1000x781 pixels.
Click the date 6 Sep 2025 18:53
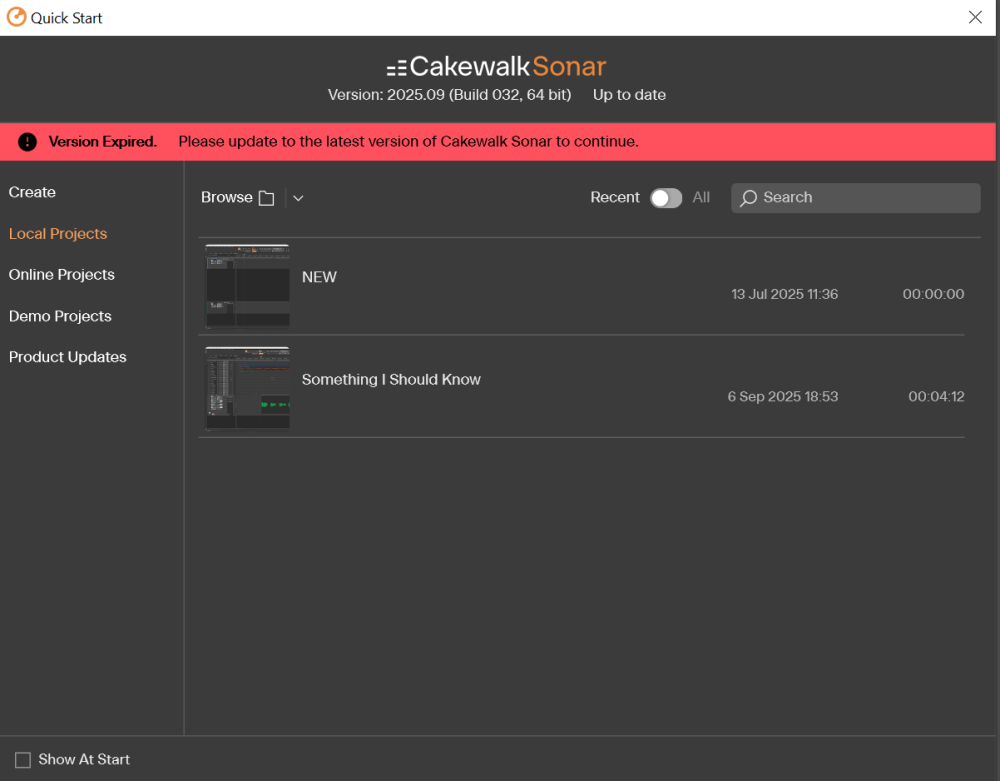point(783,397)
